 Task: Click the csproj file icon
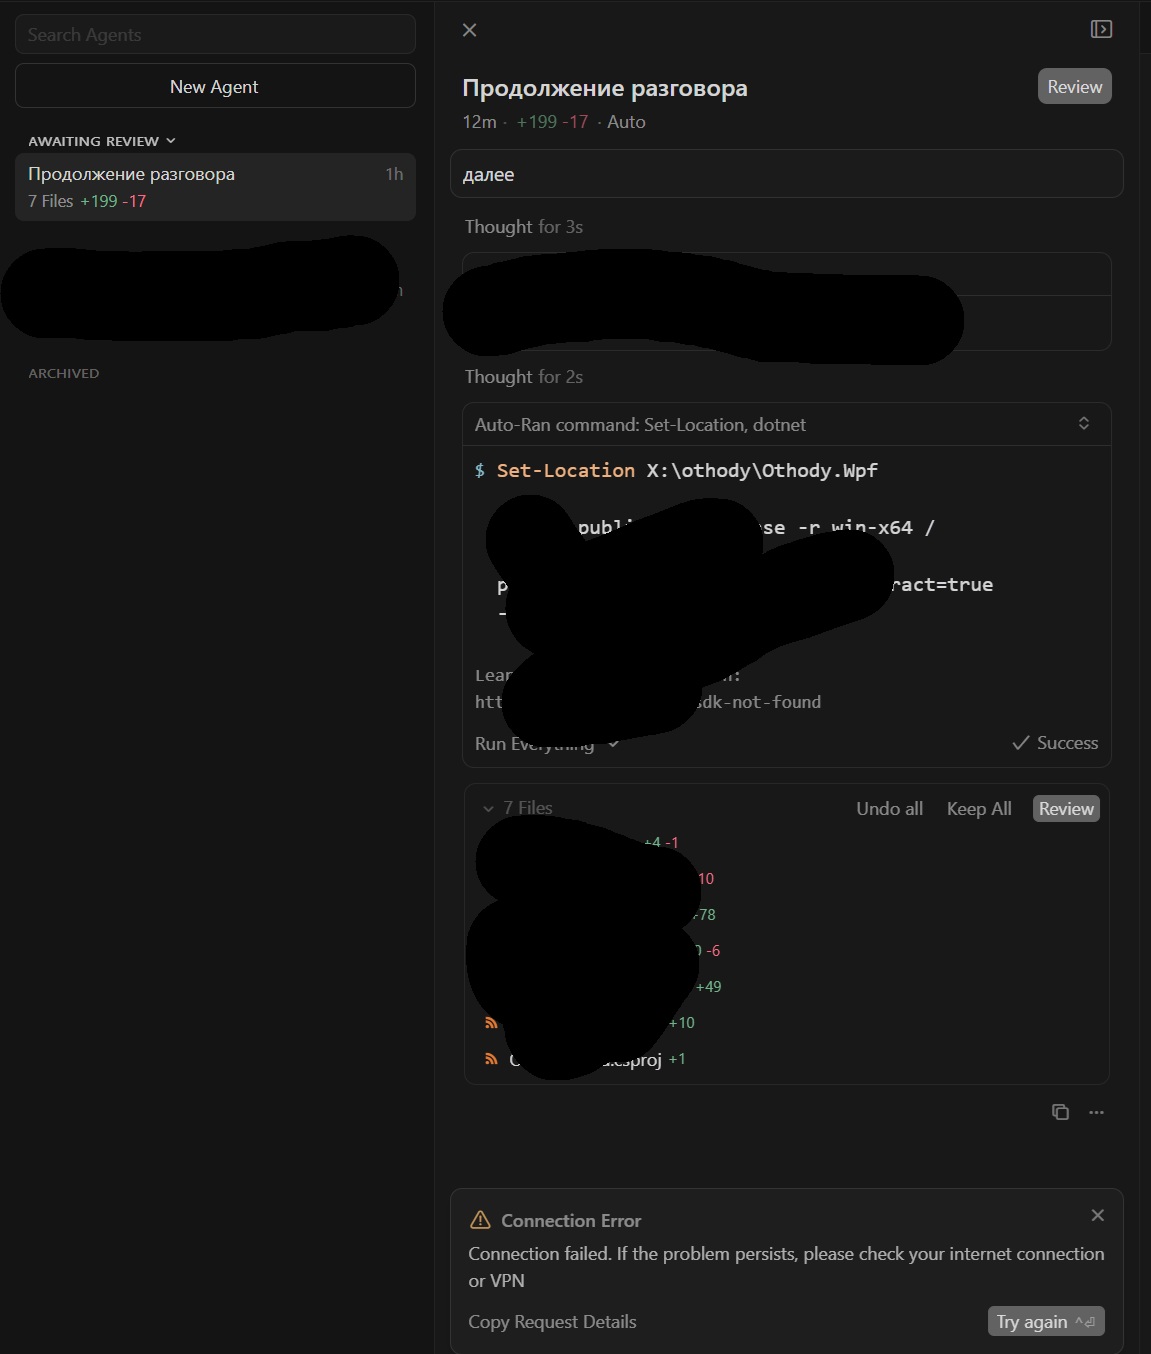(491, 1058)
